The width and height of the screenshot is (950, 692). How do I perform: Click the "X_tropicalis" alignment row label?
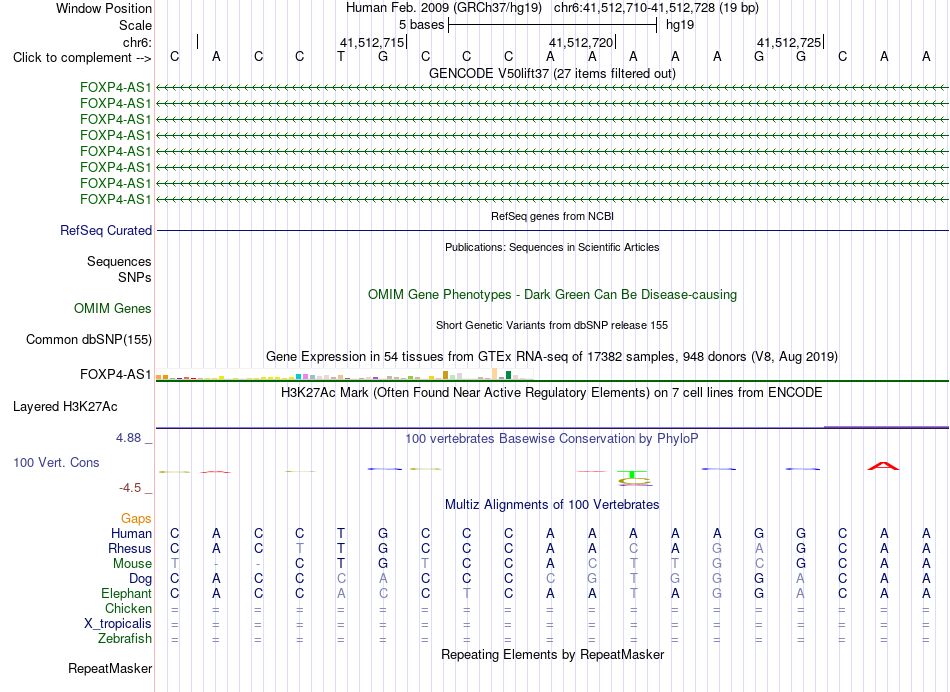(x=118, y=624)
